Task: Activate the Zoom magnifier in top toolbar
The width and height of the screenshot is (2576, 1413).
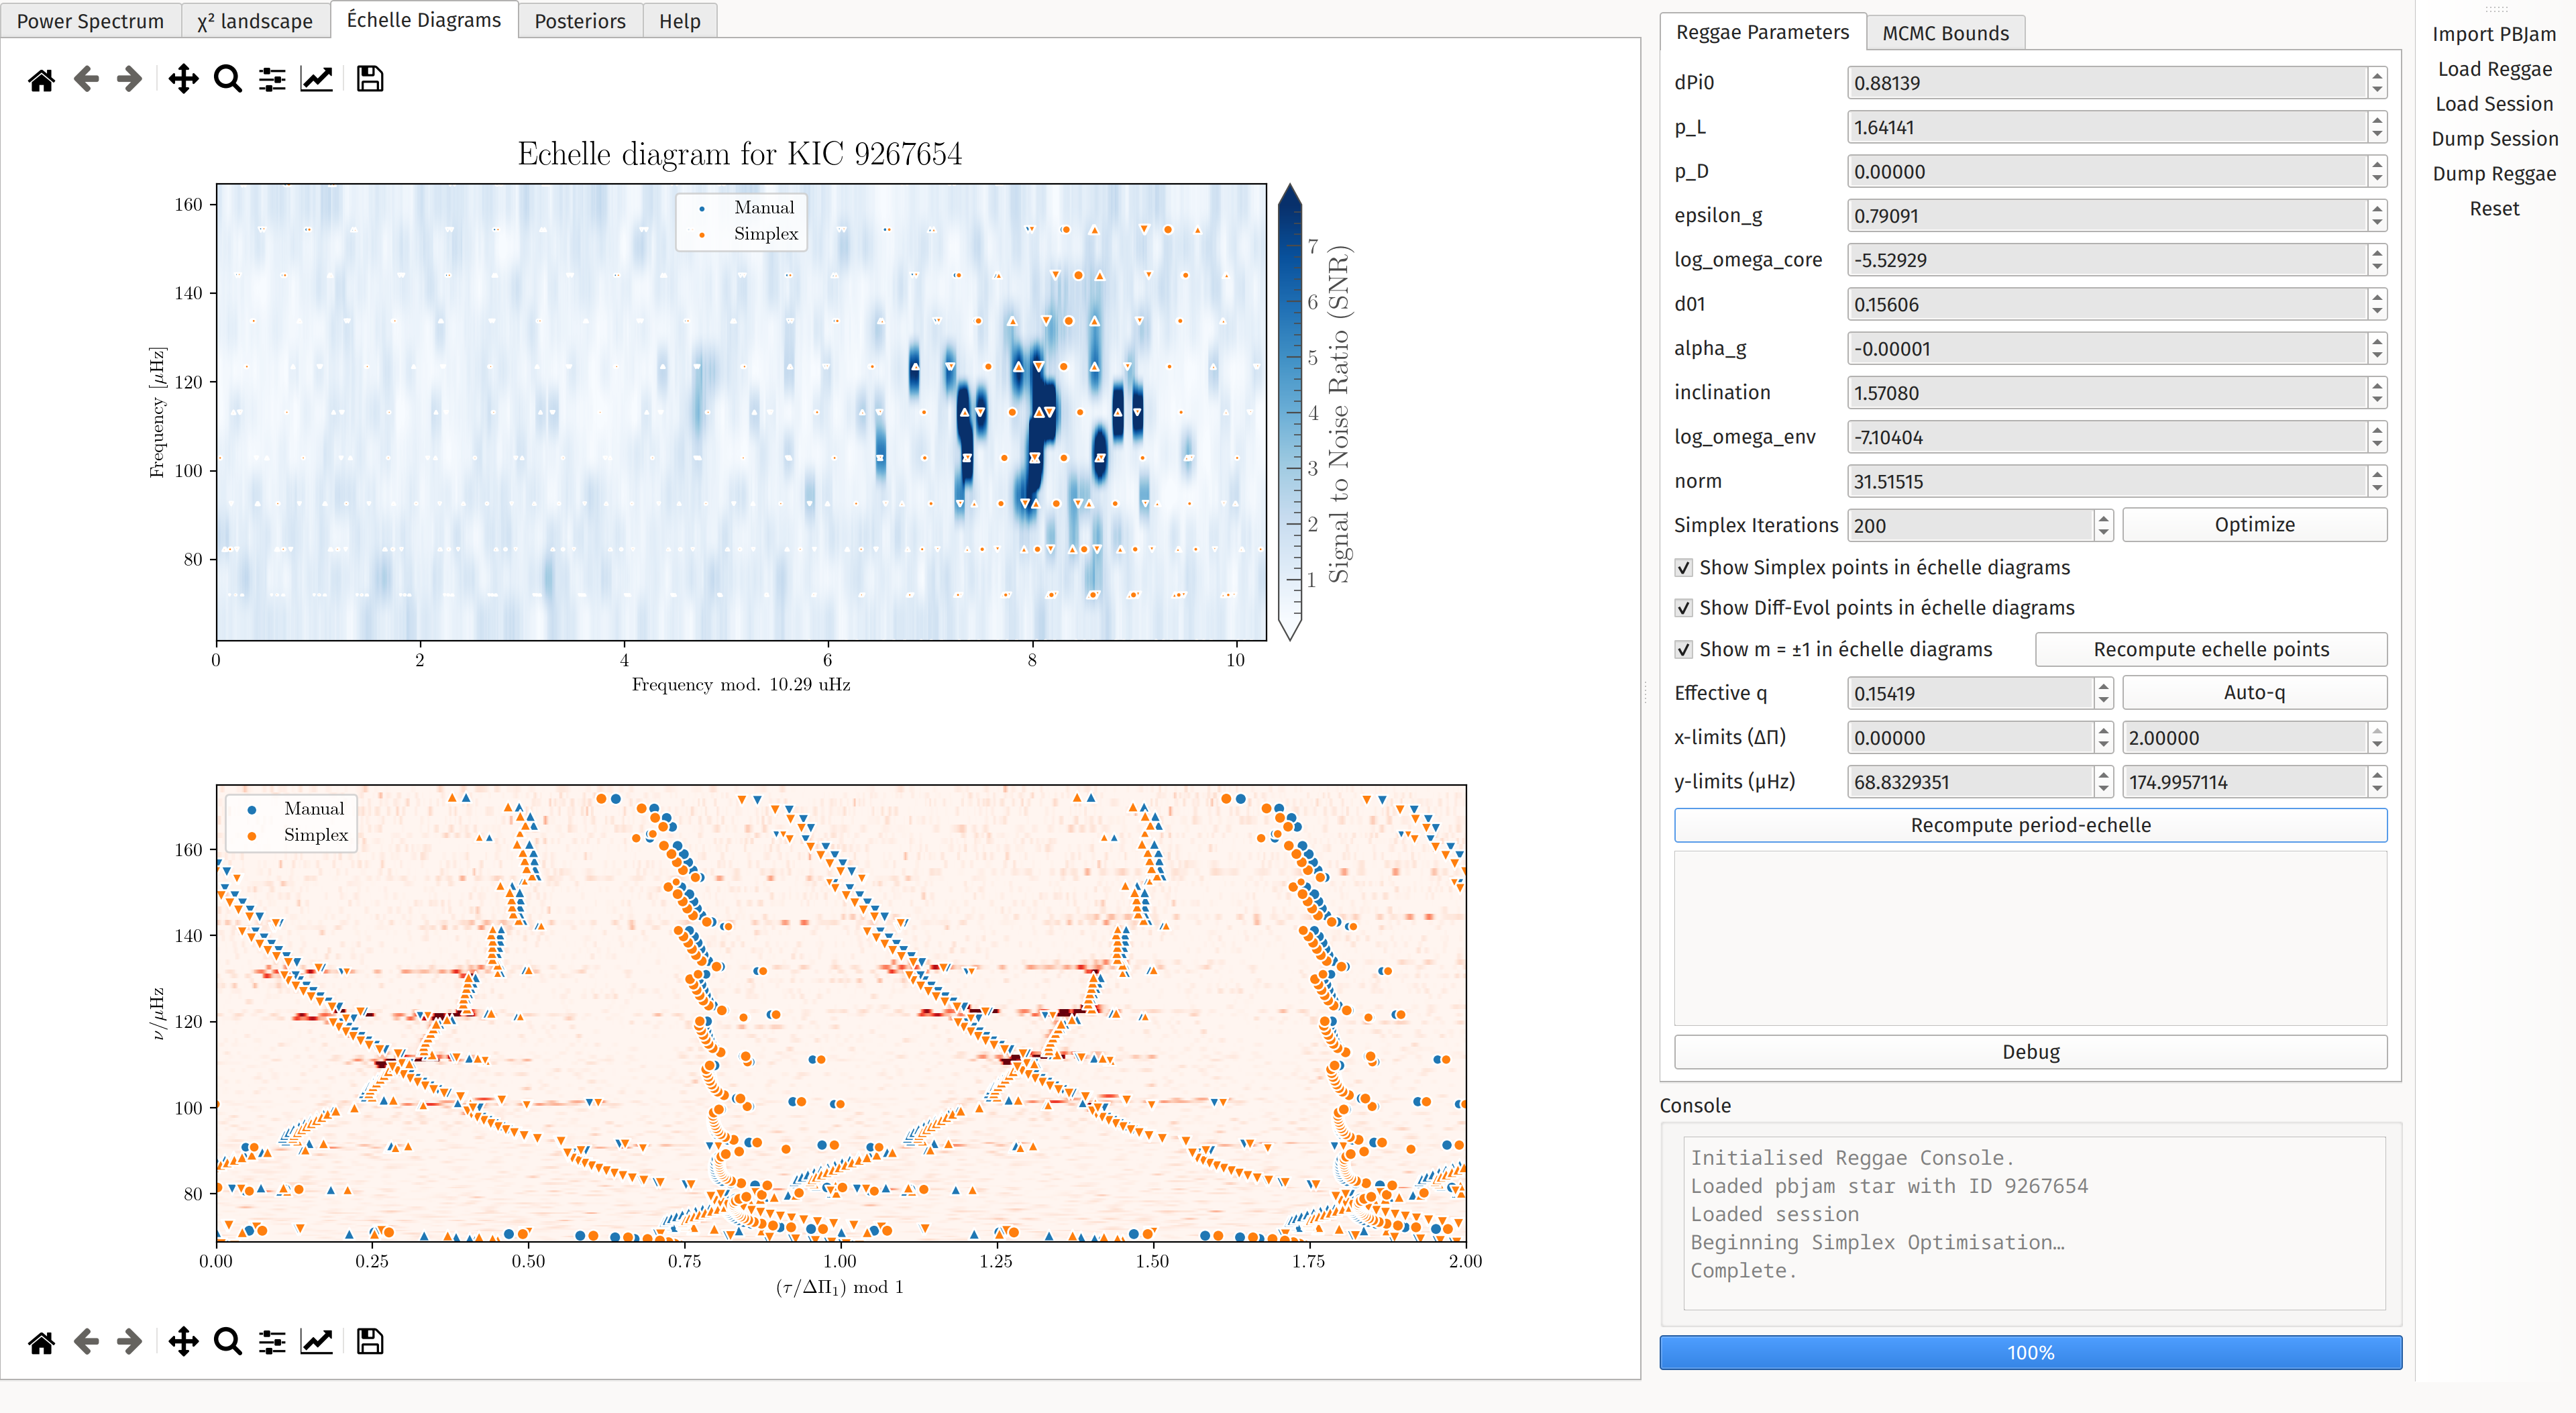Action: tap(228, 79)
